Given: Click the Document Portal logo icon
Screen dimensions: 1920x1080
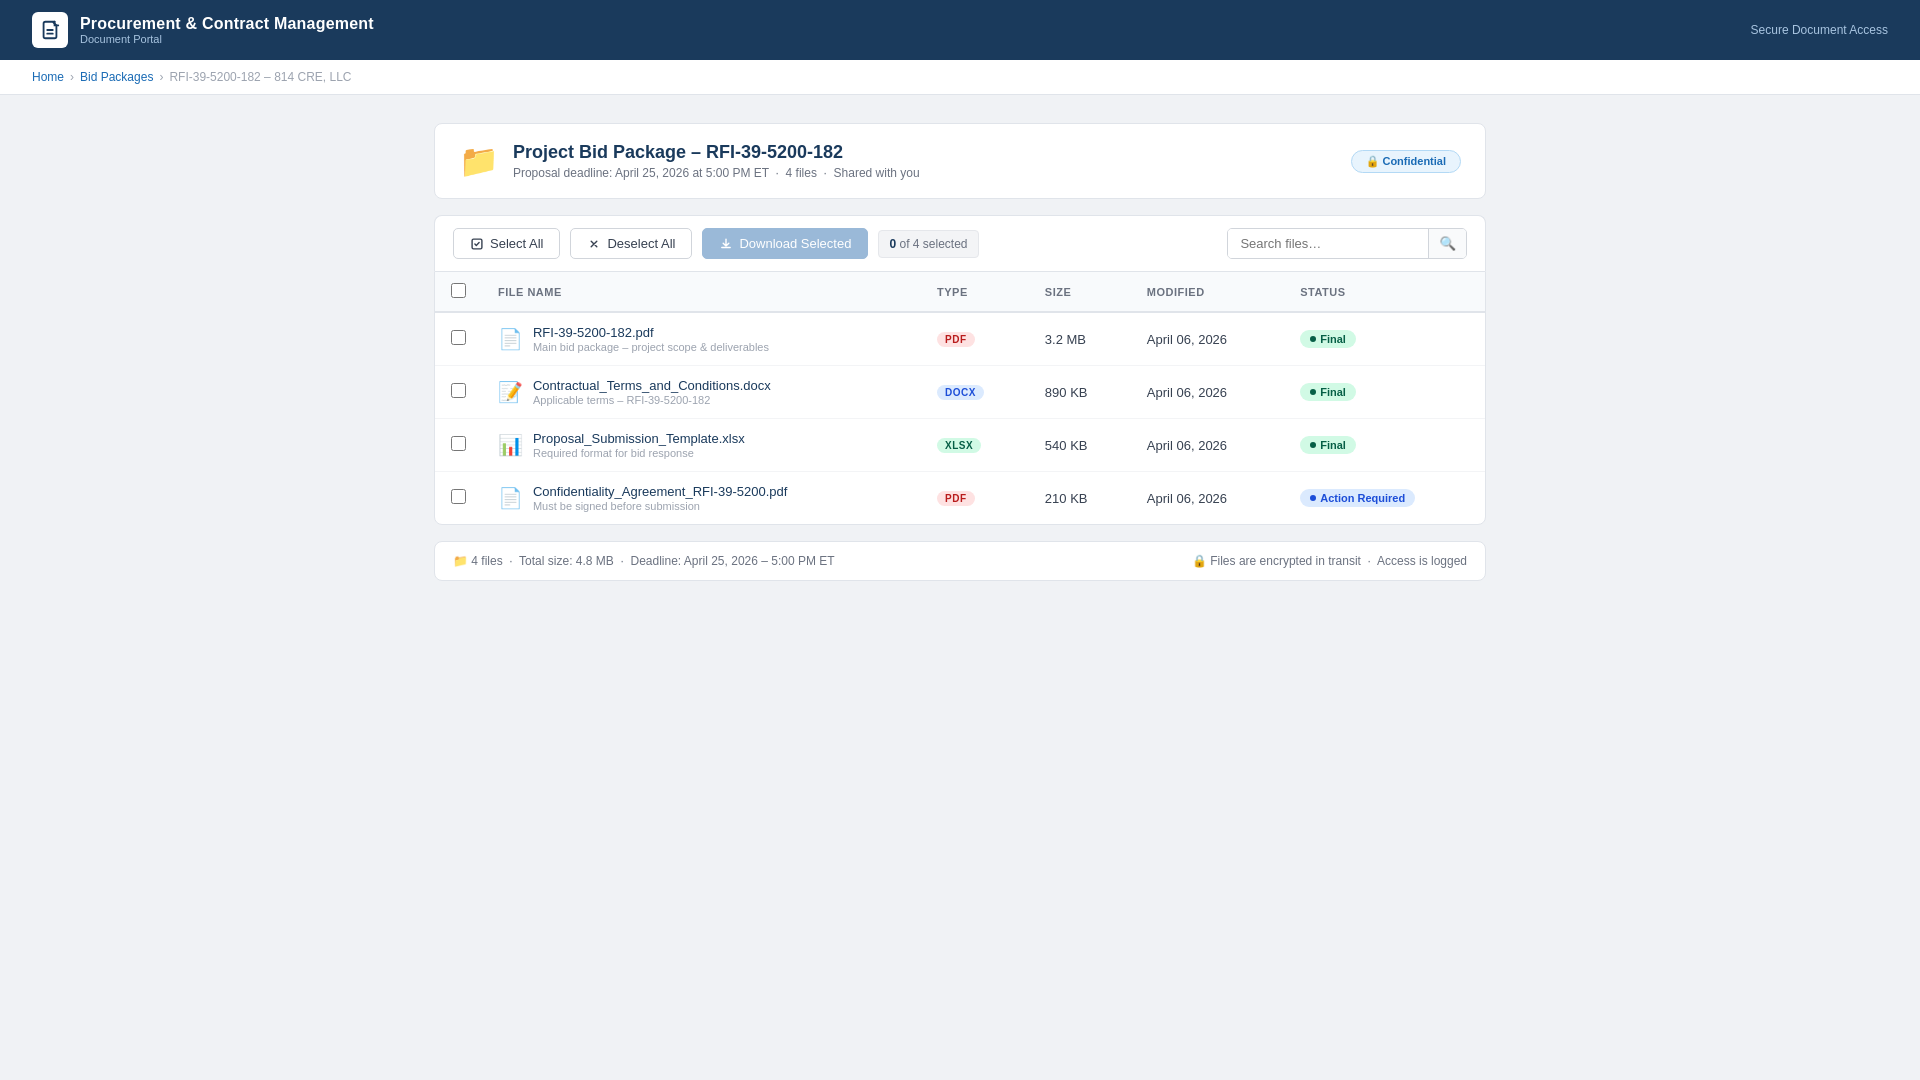Looking at the screenshot, I should tap(50, 30).
